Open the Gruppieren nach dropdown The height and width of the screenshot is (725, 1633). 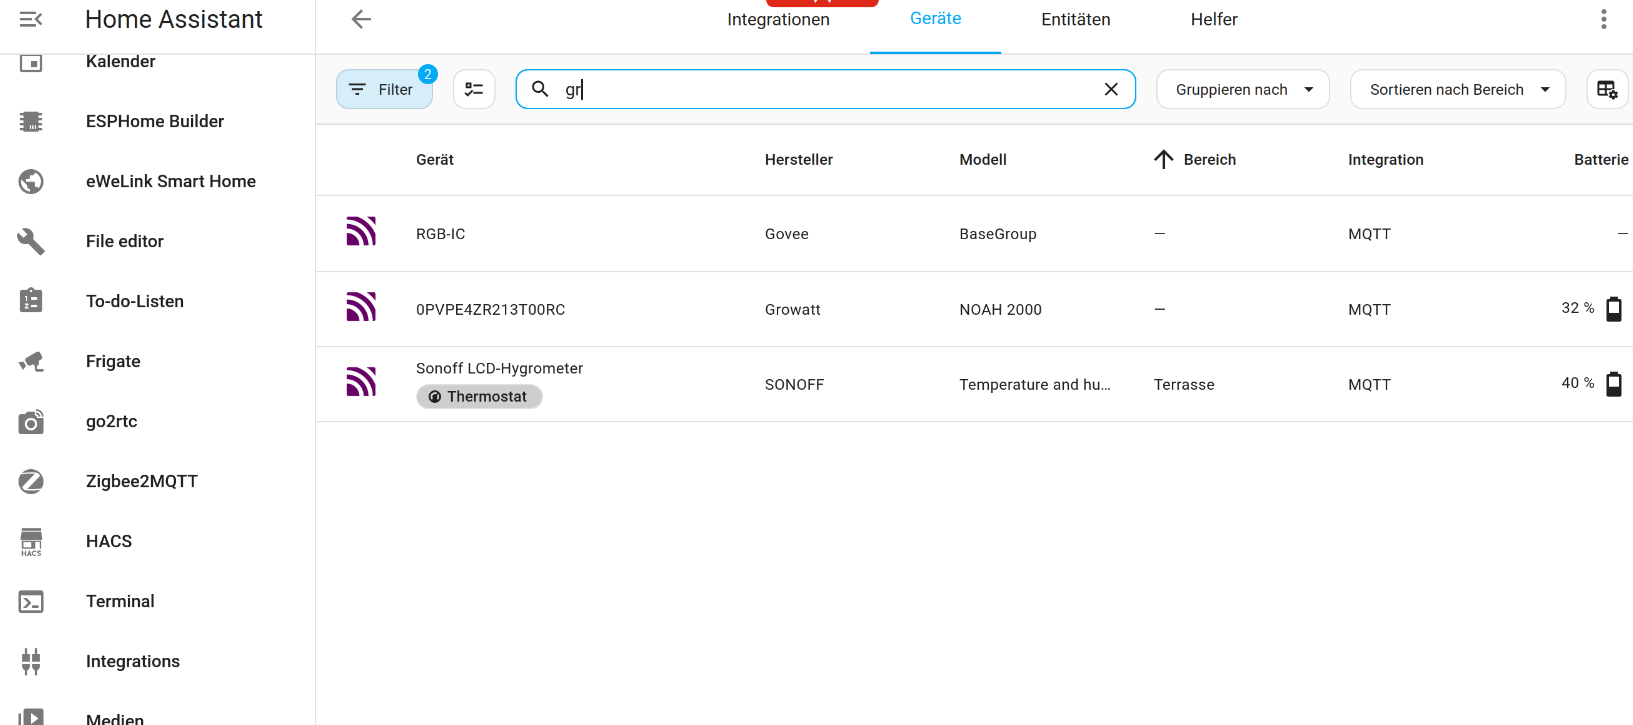click(1243, 89)
